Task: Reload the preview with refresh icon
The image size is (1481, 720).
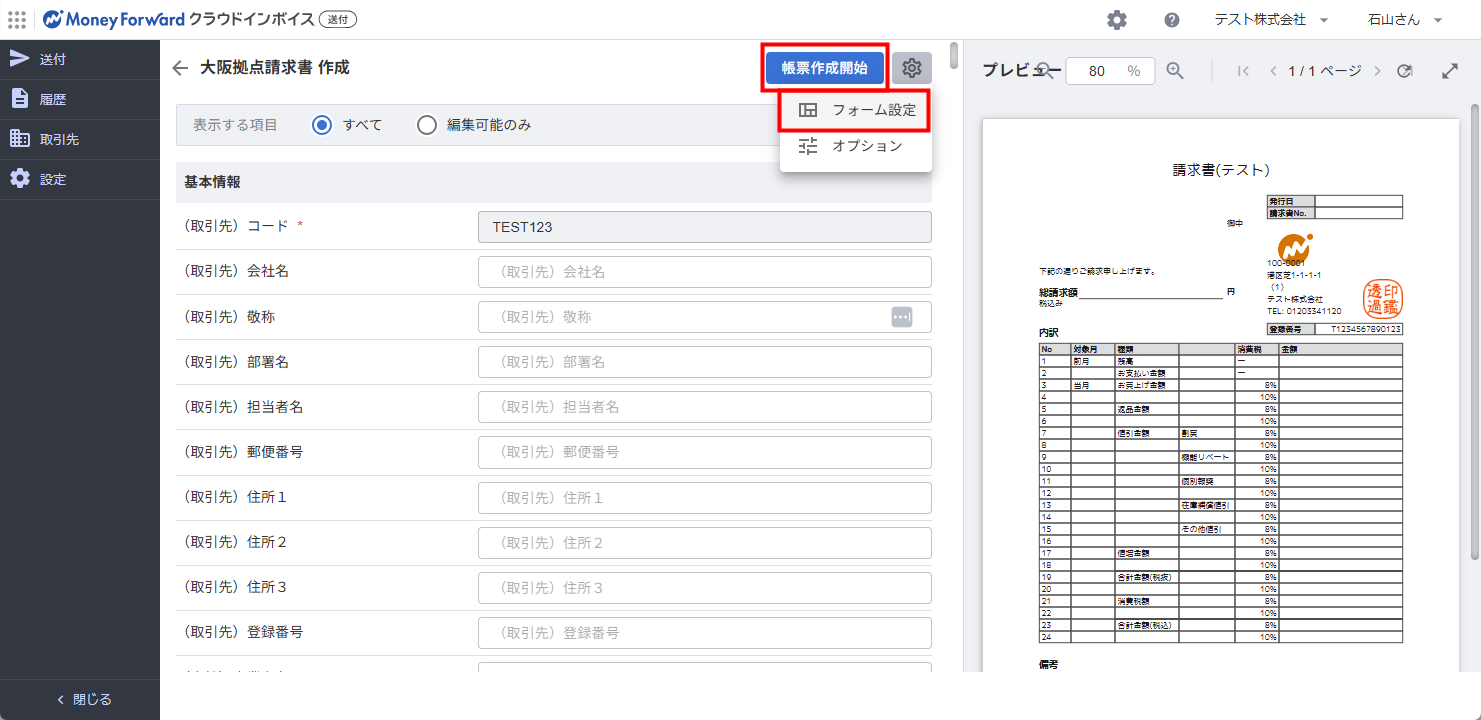Action: [1405, 71]
